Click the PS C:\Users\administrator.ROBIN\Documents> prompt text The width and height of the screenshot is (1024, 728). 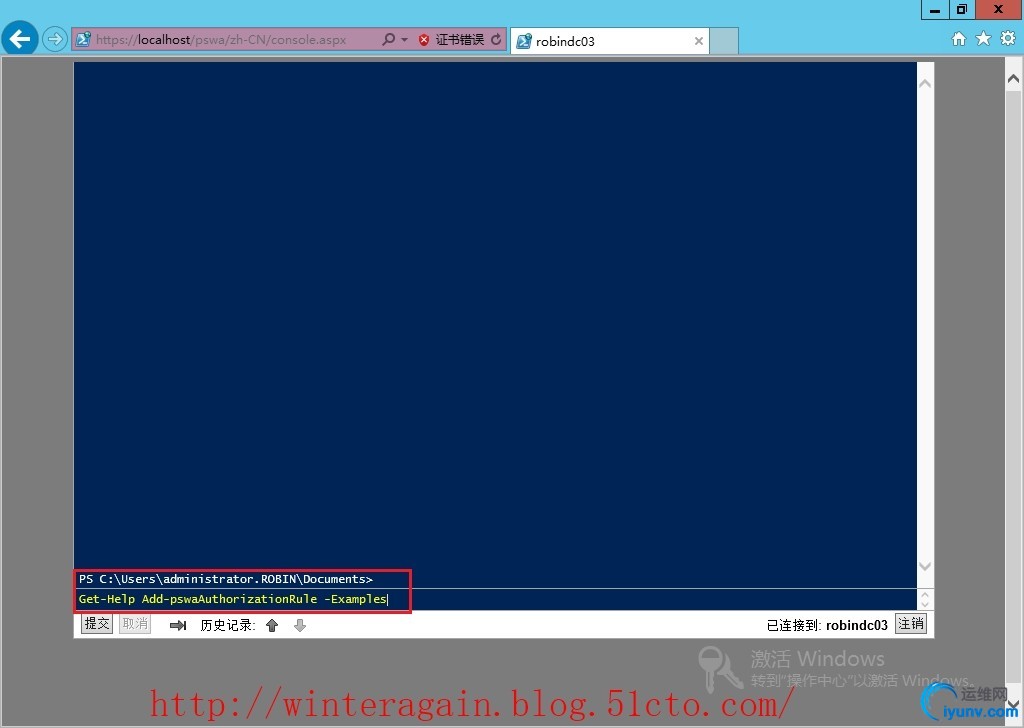point(226,579)
